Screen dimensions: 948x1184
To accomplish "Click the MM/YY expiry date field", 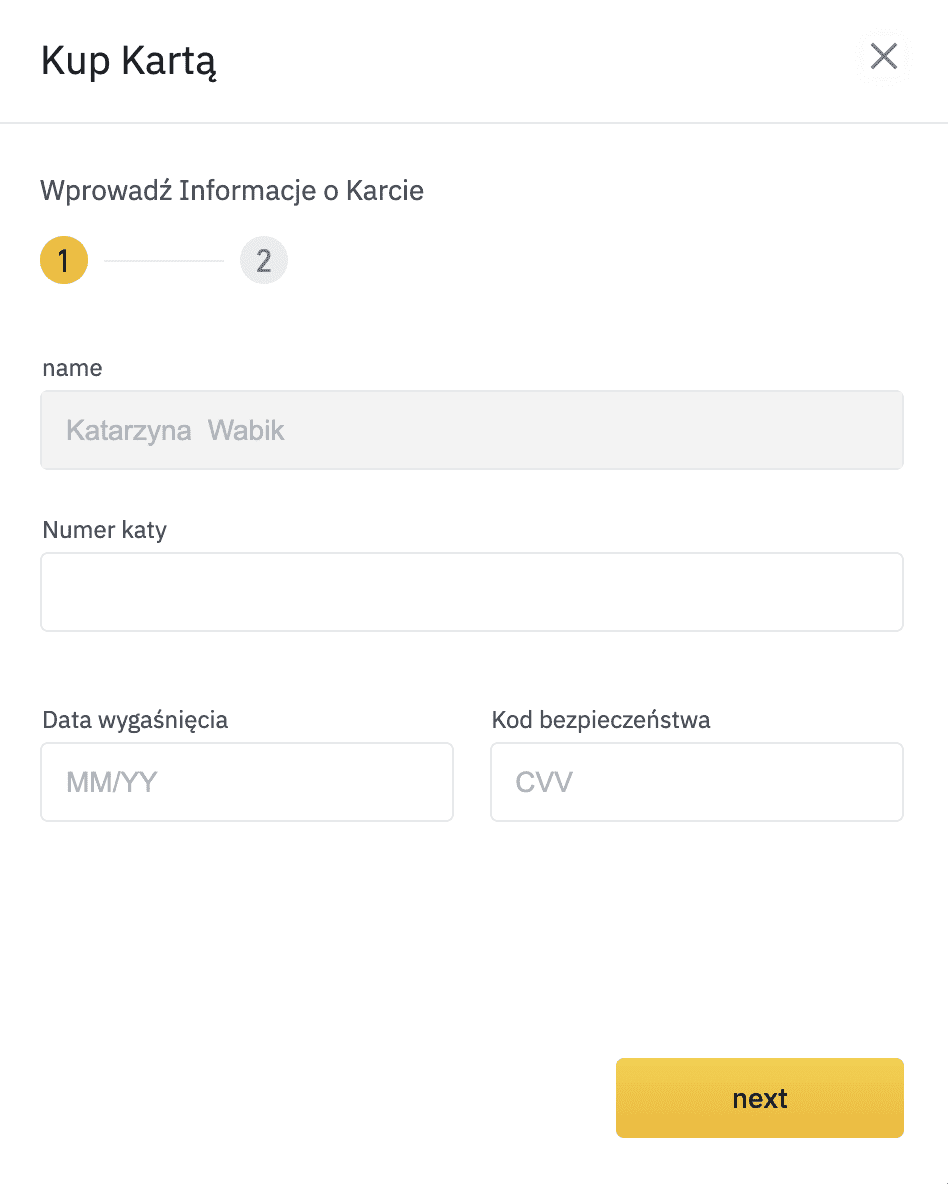I will 246,782.
